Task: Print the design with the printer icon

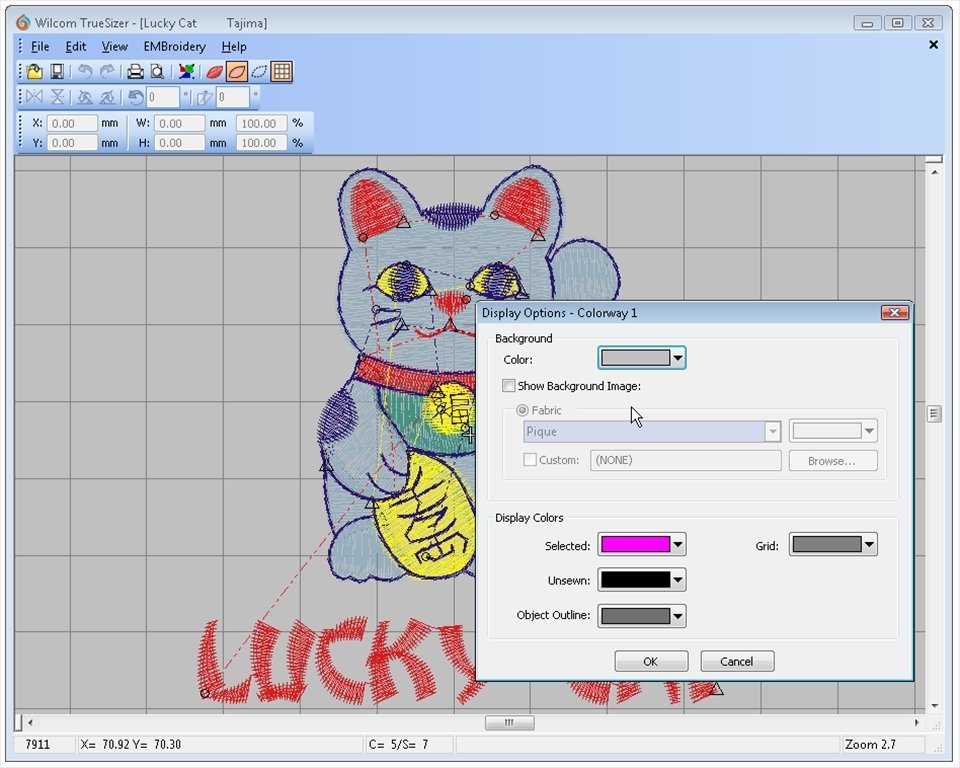Action: 135,72
